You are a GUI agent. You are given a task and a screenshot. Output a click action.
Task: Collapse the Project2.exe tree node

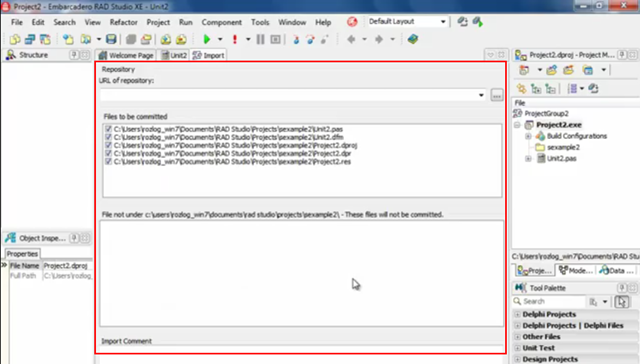[x=517, y=125]
